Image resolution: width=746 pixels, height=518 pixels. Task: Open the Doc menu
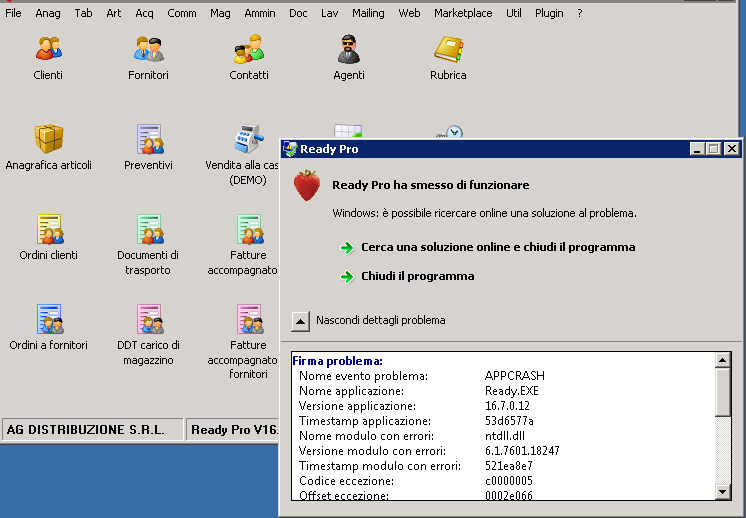point(298,13)
